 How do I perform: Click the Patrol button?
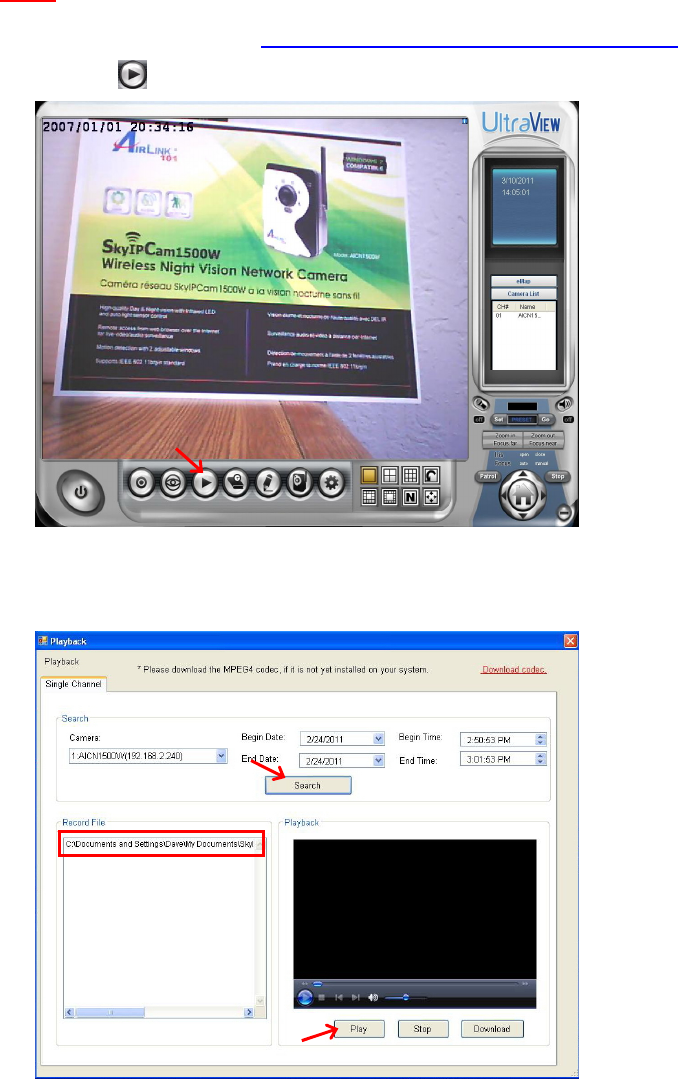tap(488, 476)
